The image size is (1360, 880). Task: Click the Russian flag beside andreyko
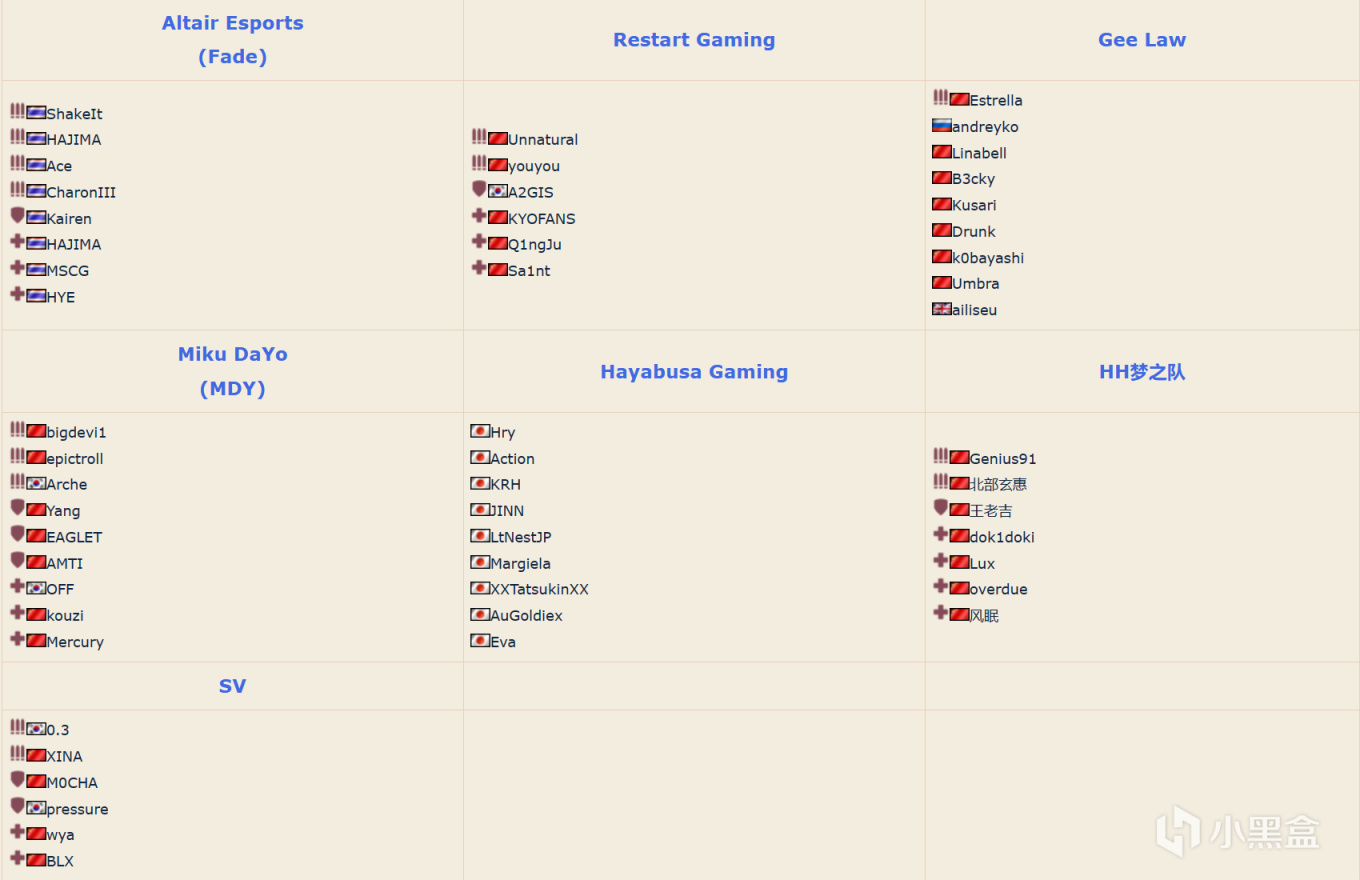pos(941,126)
